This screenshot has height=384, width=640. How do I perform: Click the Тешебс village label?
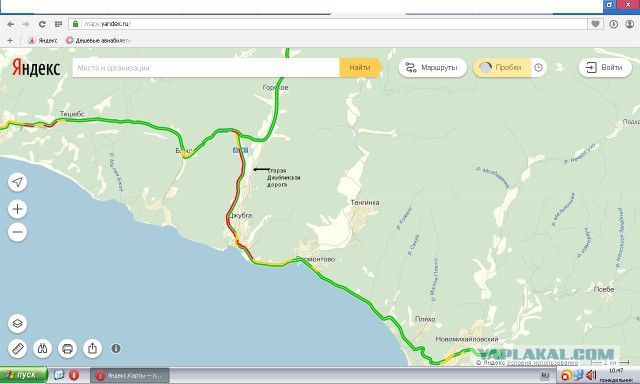(72, 114)
